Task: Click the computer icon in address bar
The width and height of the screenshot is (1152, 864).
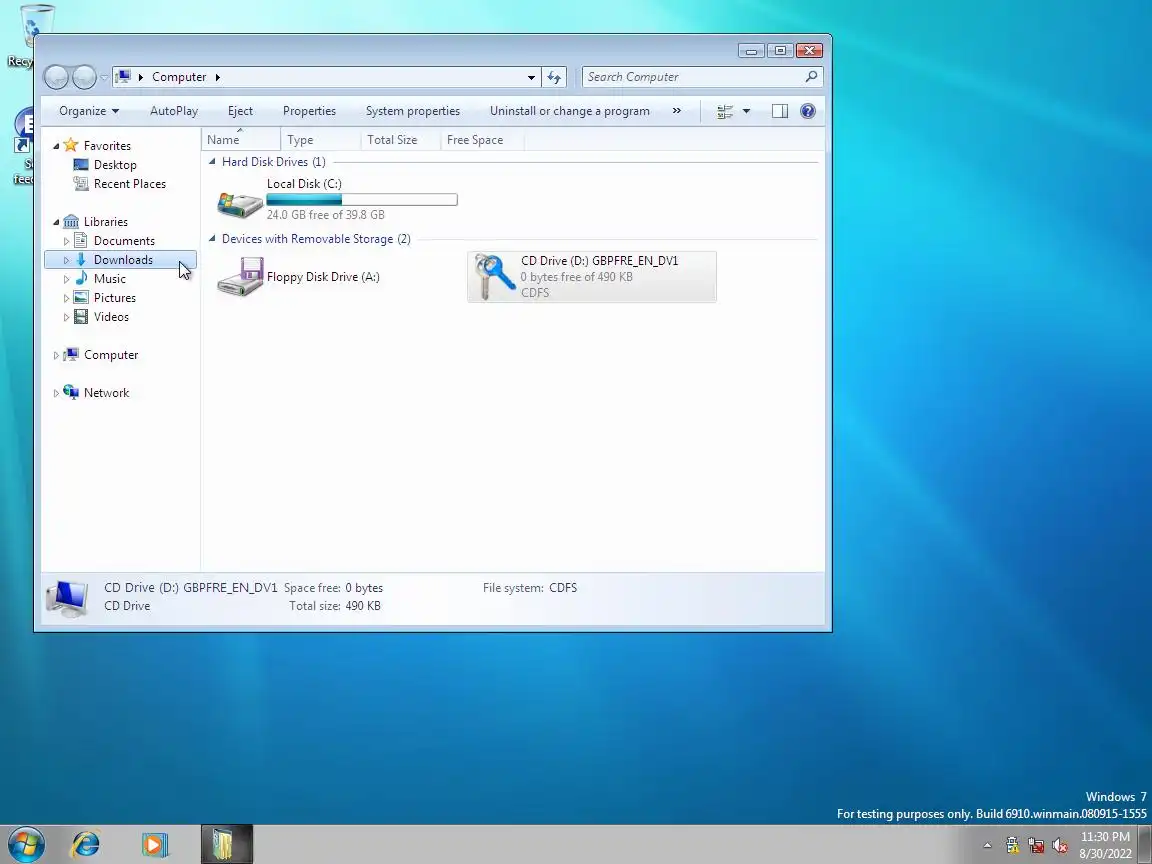Action: [x=123, y=77]
